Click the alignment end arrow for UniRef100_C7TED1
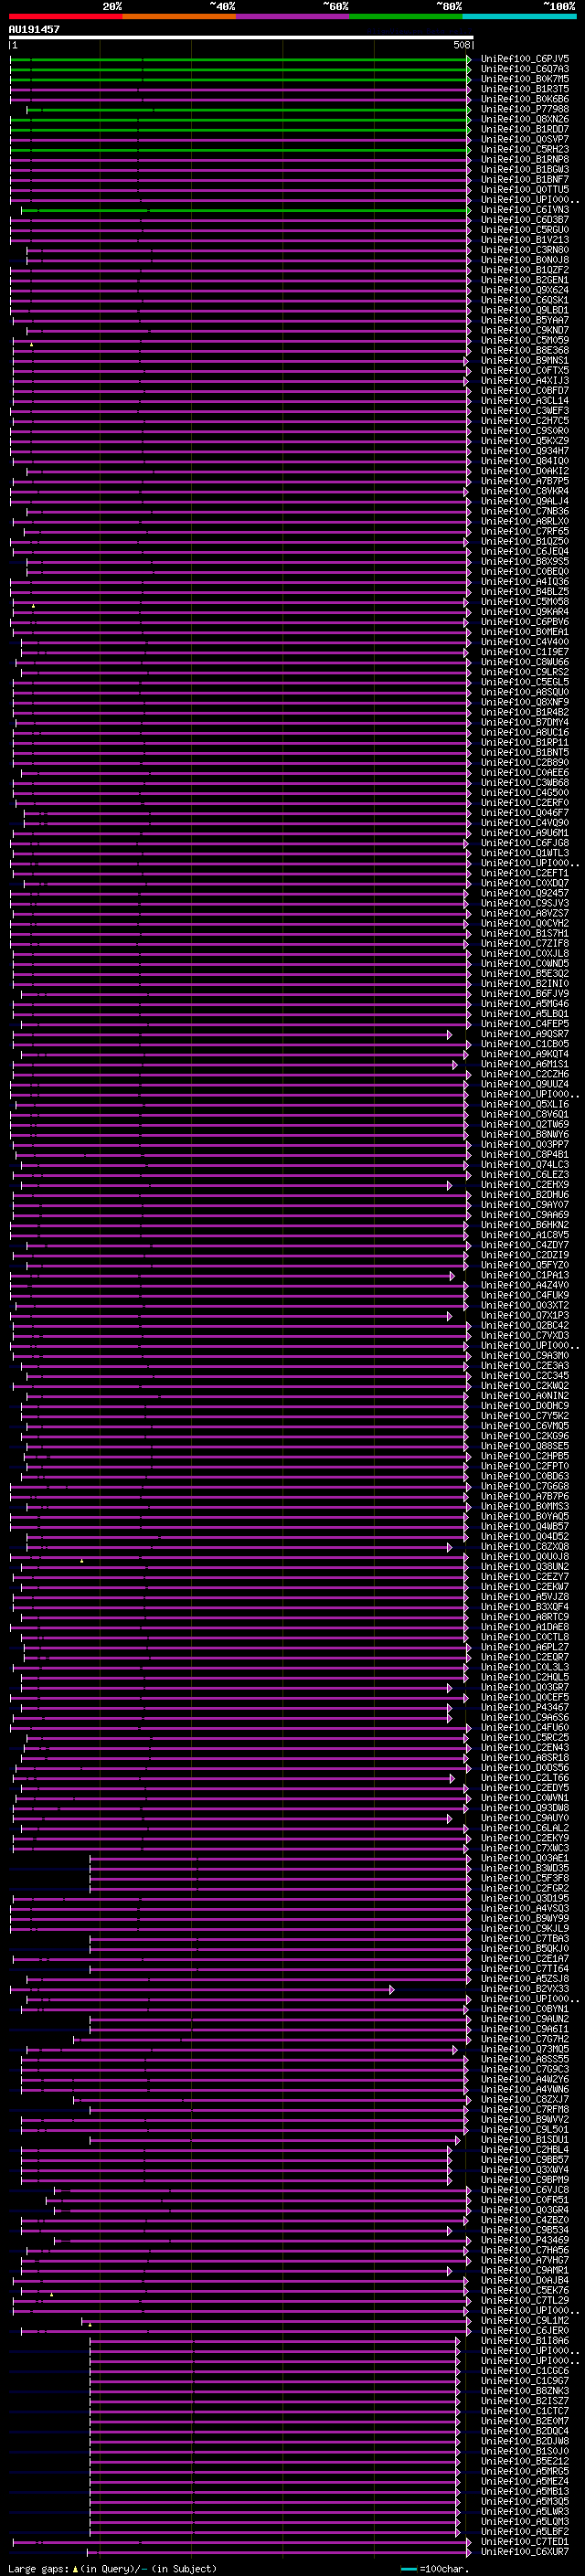 [469, 2542]
